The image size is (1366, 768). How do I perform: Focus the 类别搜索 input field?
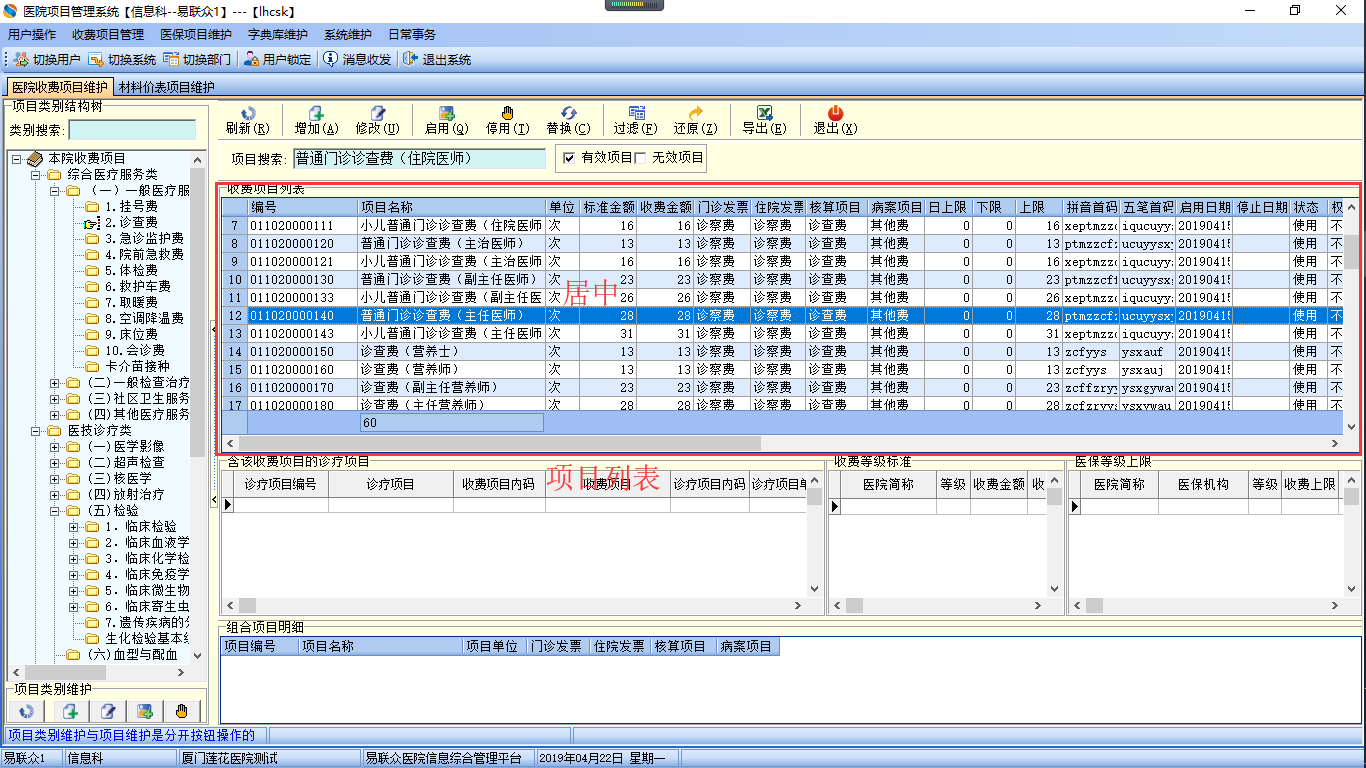tap(132, 130)
